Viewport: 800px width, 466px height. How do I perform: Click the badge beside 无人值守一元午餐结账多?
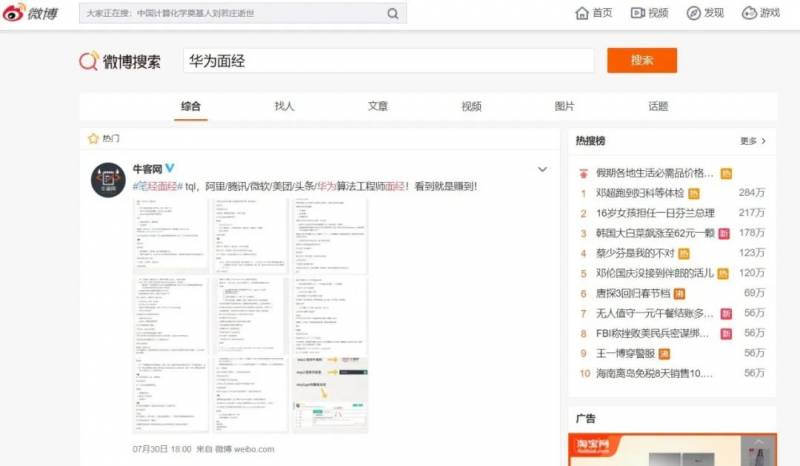pyautogui.click(x=726, y=314)
